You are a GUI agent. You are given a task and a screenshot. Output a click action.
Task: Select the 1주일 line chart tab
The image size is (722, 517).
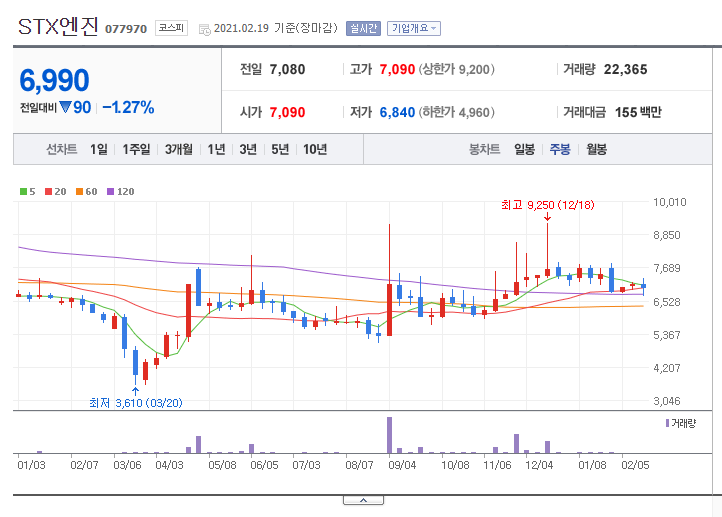[136, 149]
